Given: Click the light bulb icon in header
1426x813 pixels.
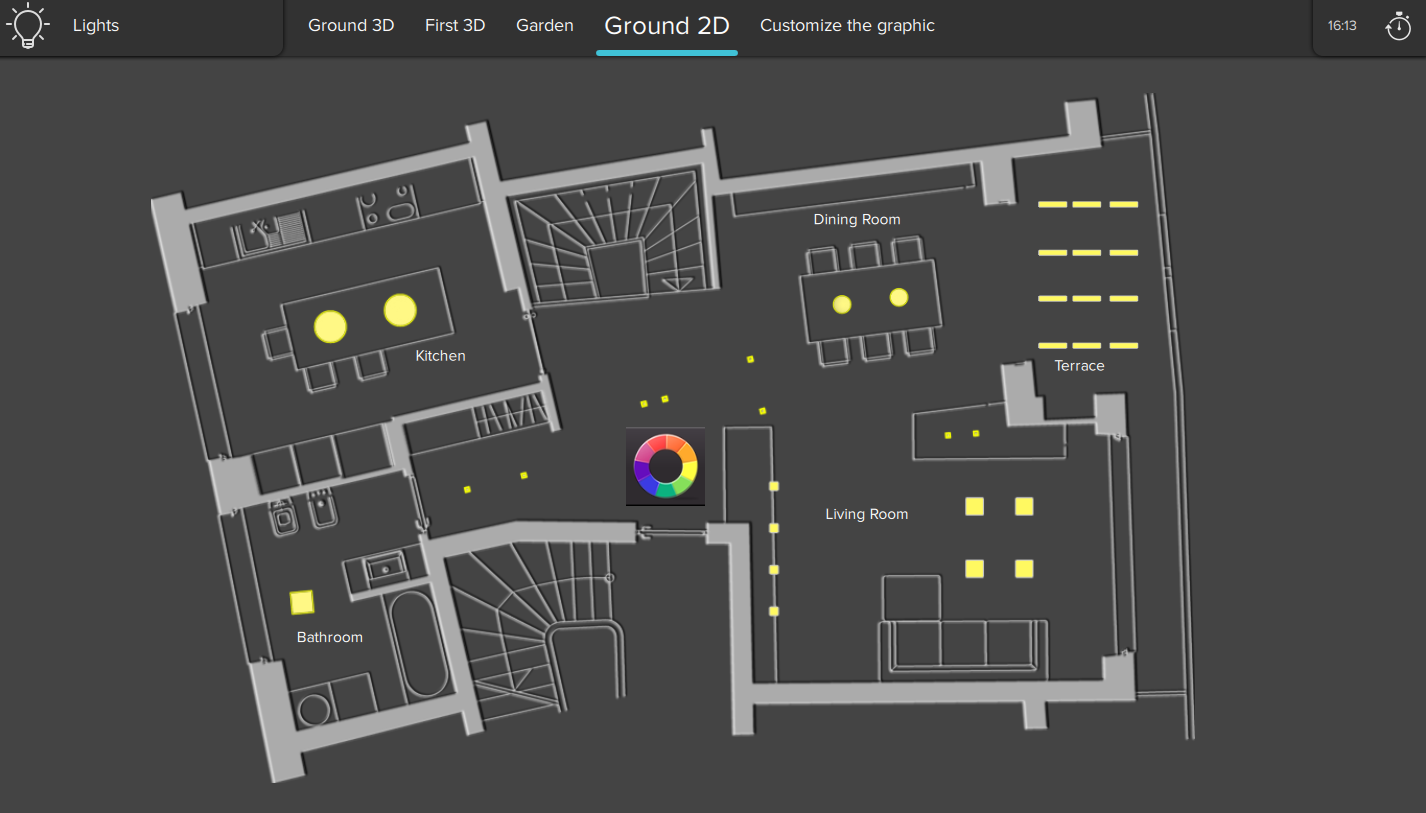Looking at the screenshot, I should [28, 26].
